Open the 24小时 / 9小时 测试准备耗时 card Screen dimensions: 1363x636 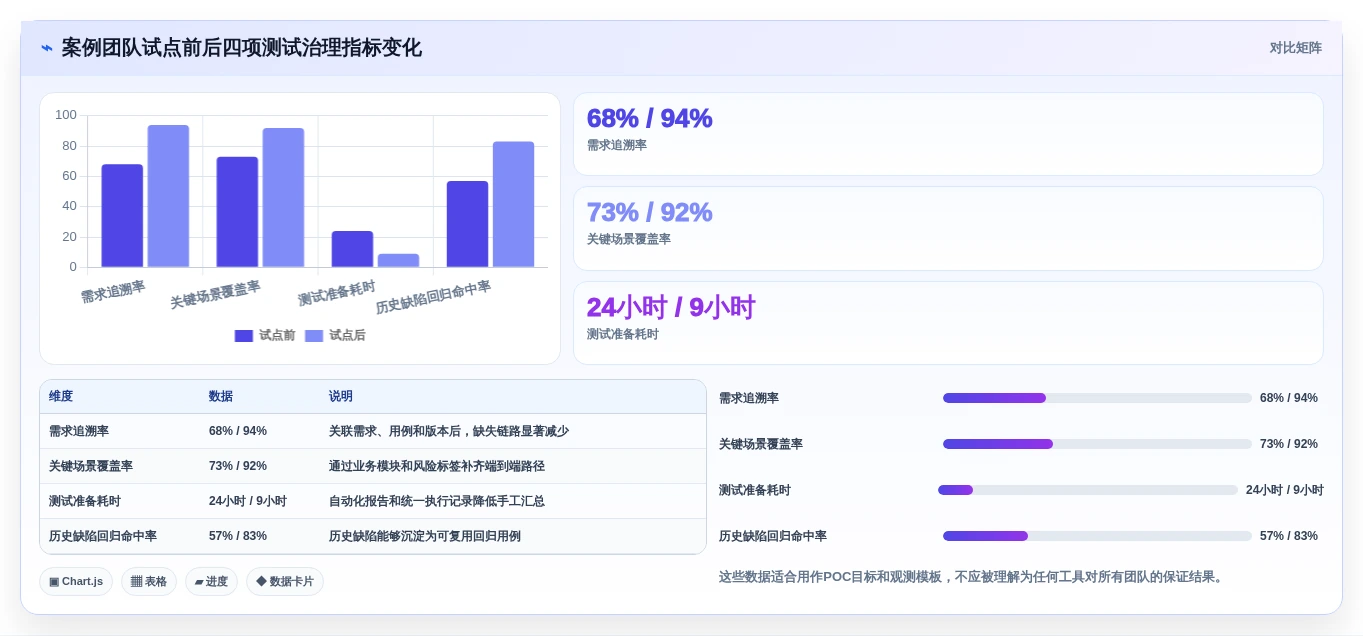[948, 323]
